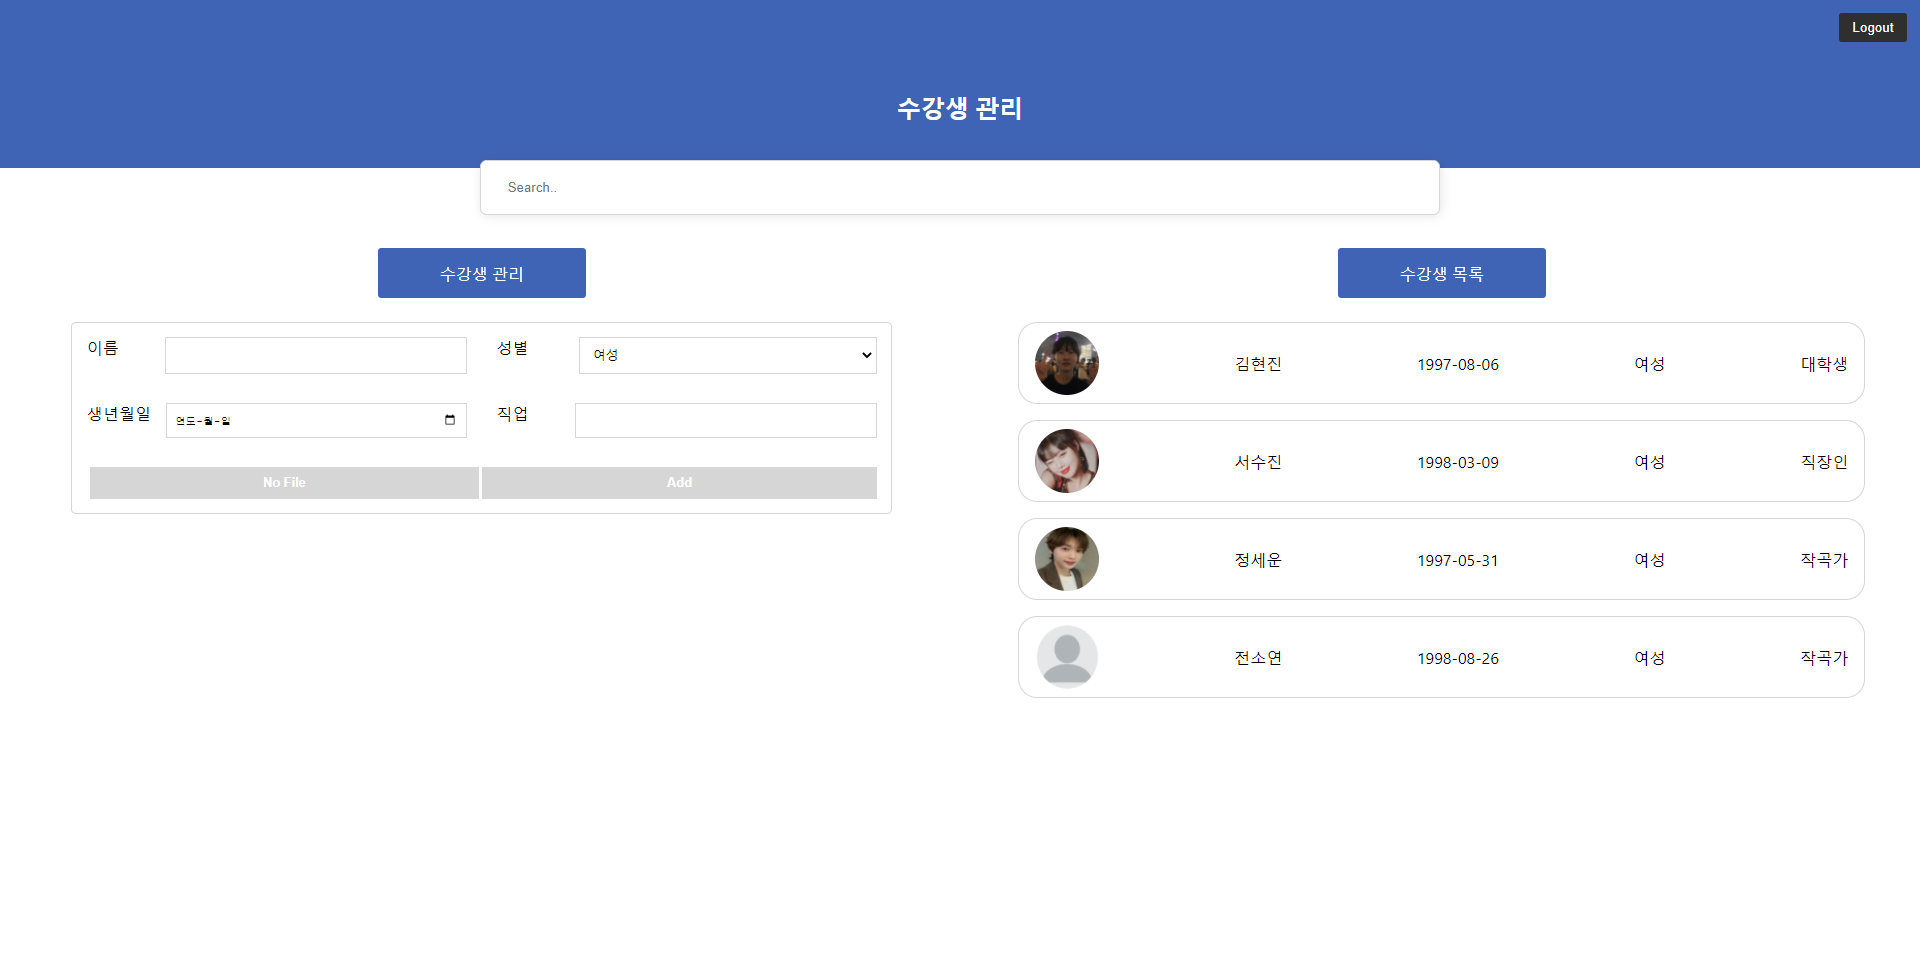This screenshot has height=959, width=1920.
Task: Click the 직업 occupation input field
Action: (x=724, y=420)
